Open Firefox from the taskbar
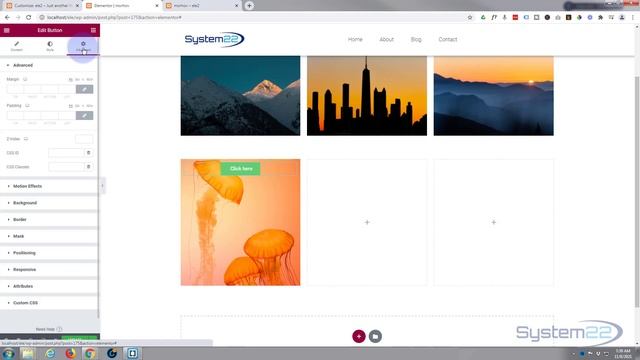 70,353
